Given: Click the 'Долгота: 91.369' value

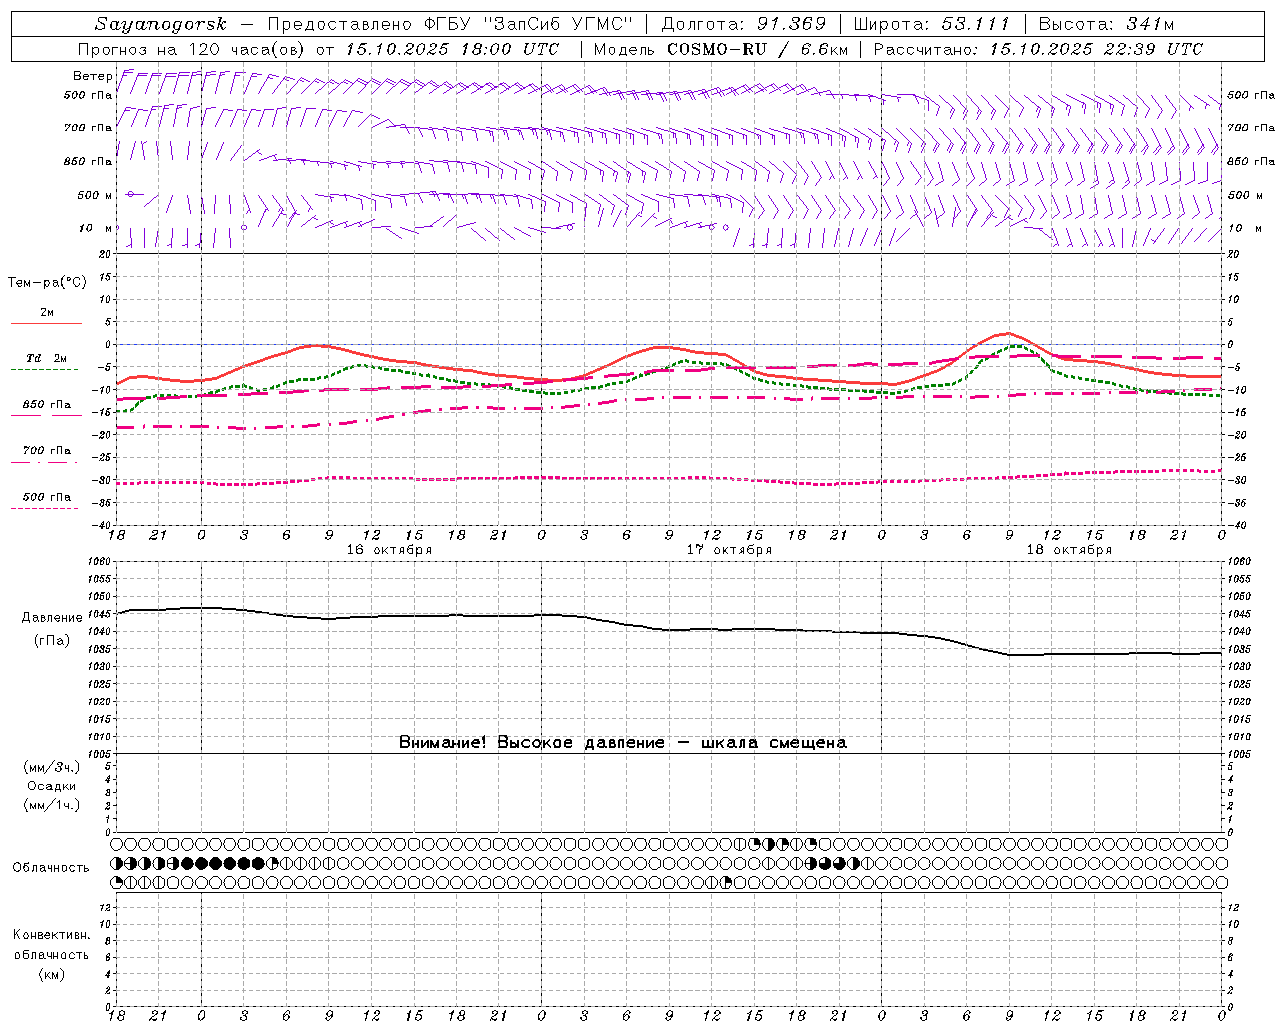Looking at the screenshot, I should click(x=744, y=24).
